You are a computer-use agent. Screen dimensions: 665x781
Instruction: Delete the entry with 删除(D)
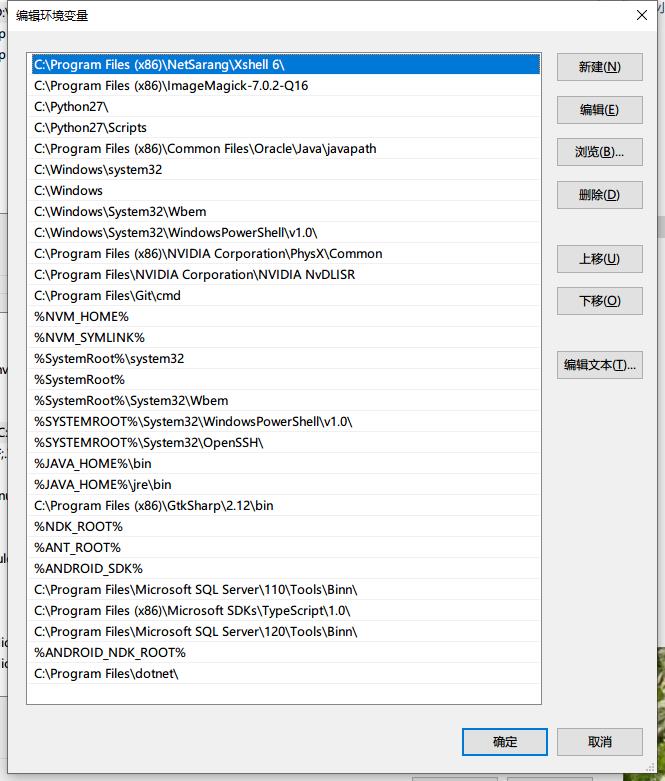click(600, 195)
